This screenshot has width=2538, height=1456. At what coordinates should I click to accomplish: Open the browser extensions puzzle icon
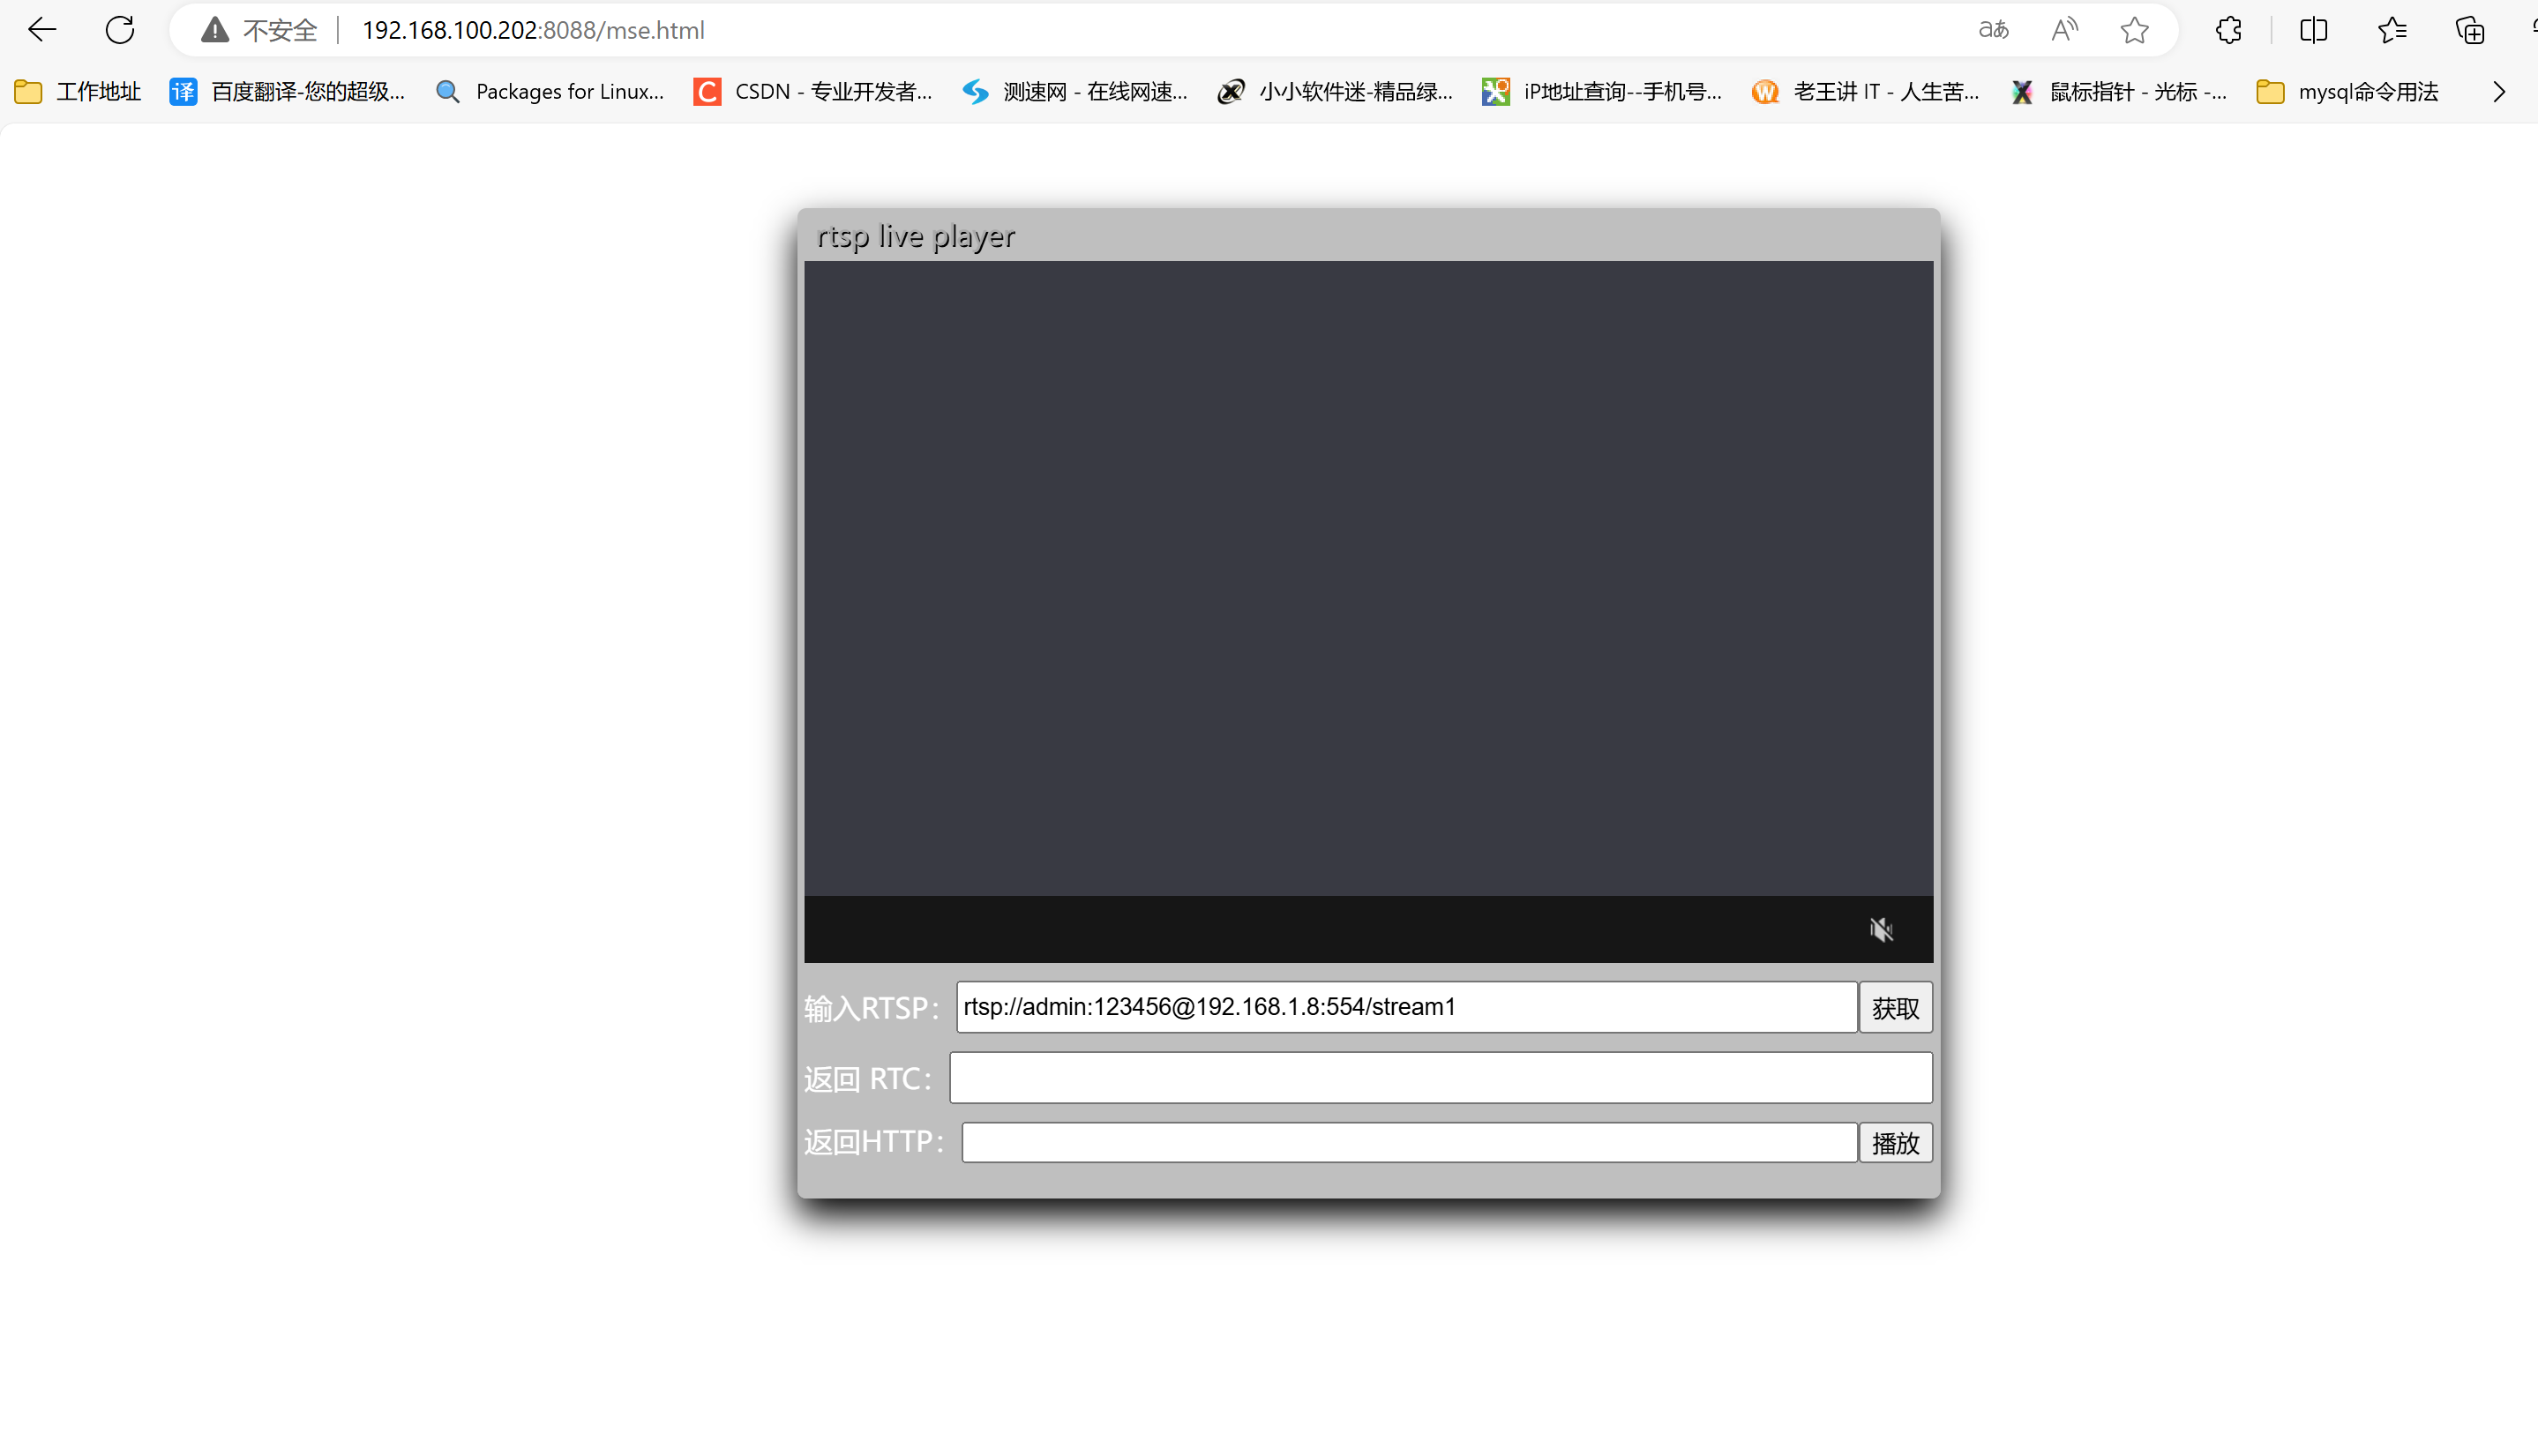click(2228, 30)
